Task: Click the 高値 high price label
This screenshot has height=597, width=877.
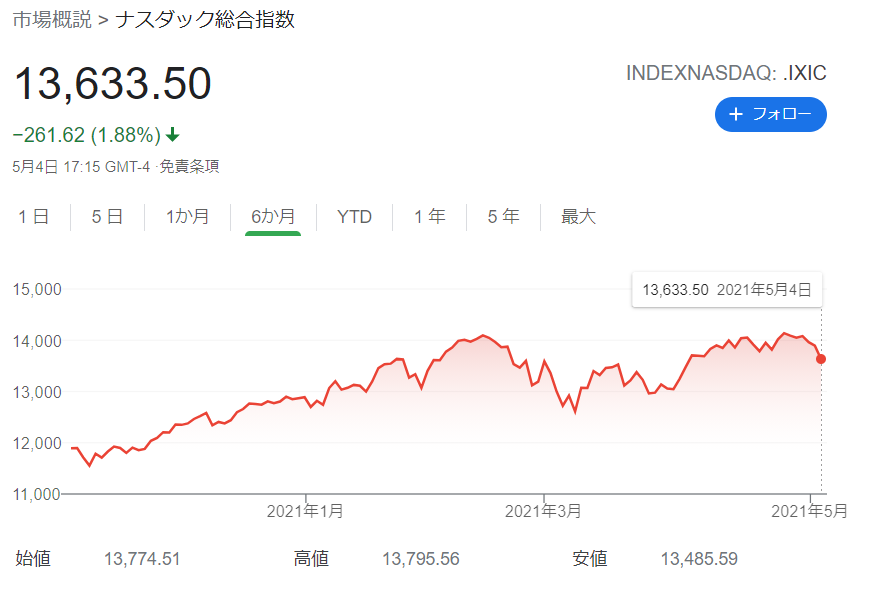Action: 311,558
